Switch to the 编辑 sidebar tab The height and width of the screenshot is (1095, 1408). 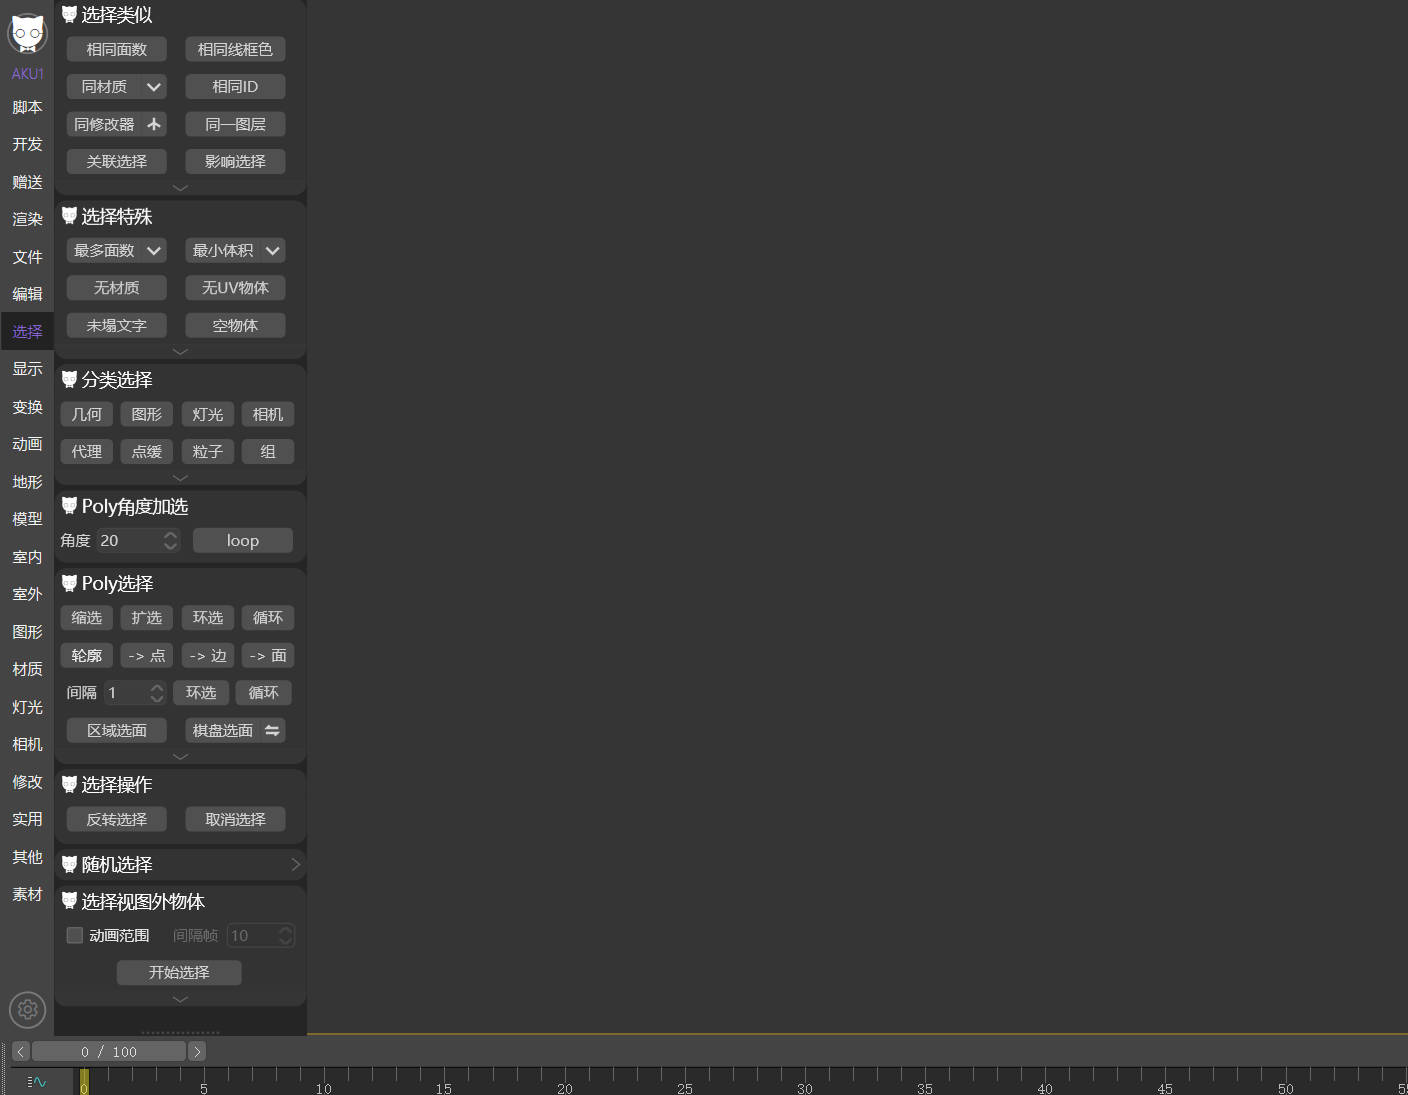click(x=27, y=294)
